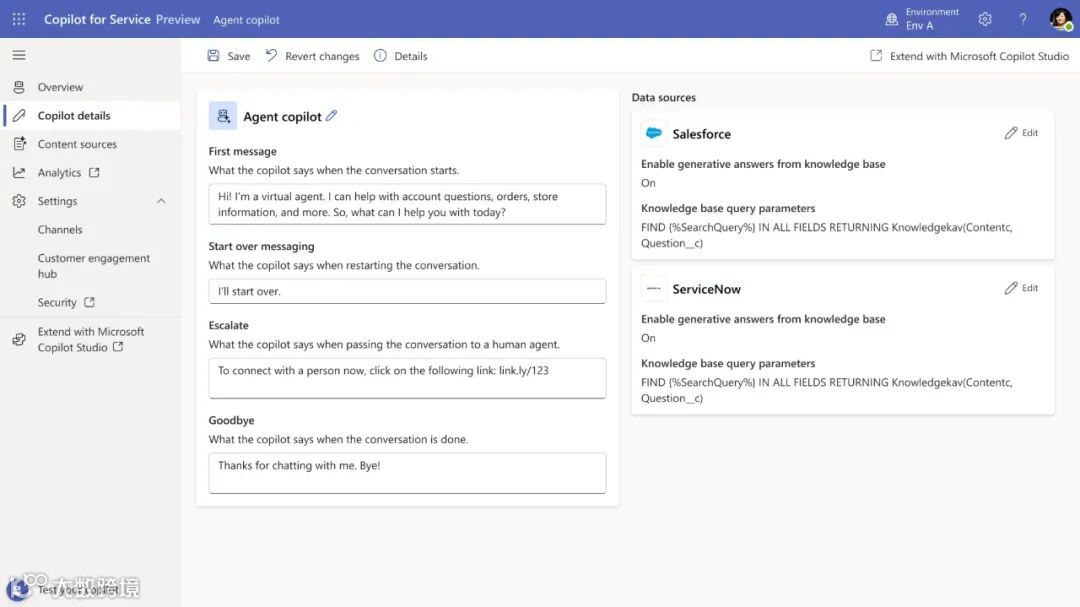Edit the ServiceNow data source
Screen dimensions: 1080x607
tap(1021, 288)
